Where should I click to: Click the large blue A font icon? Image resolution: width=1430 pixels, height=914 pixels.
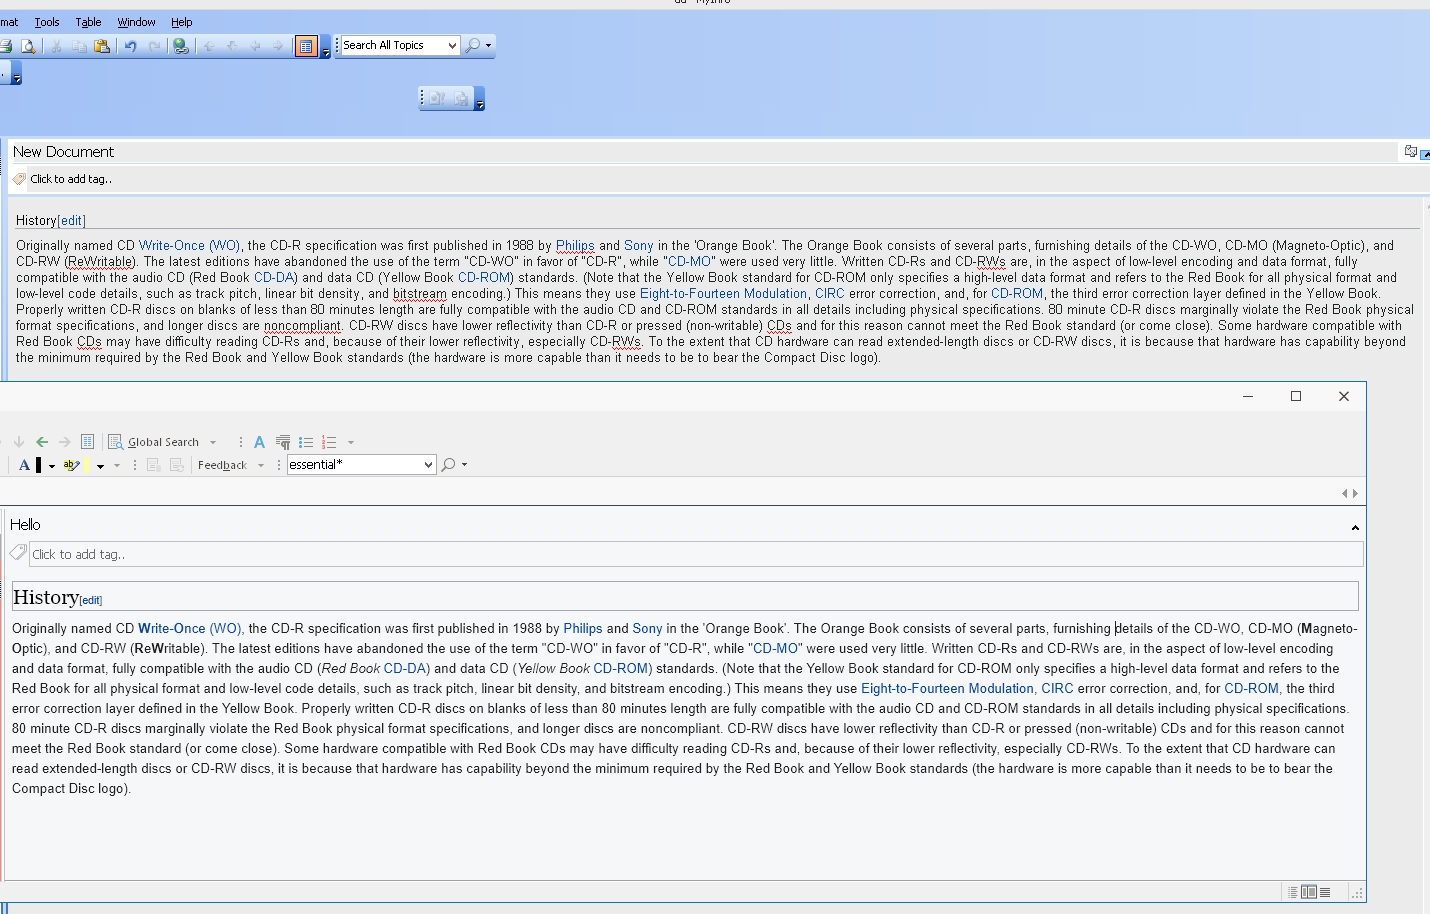[259, 442]
